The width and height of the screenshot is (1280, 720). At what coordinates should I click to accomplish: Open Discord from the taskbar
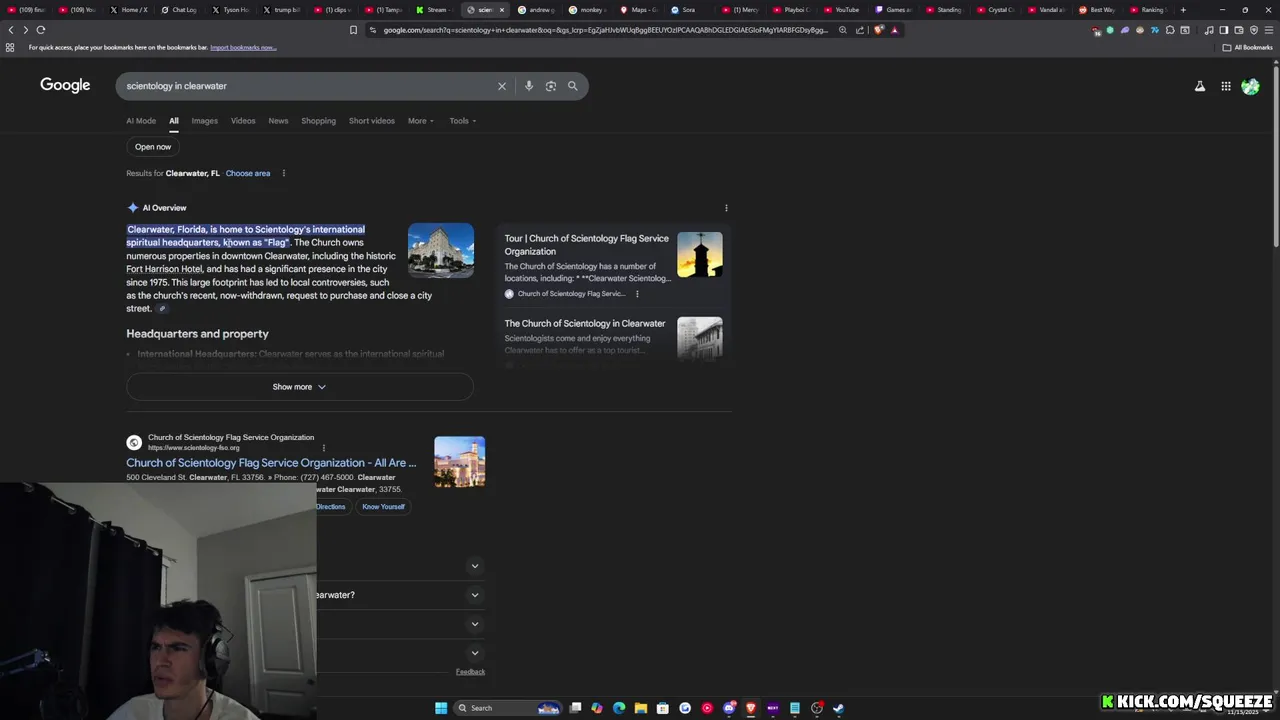729,708
